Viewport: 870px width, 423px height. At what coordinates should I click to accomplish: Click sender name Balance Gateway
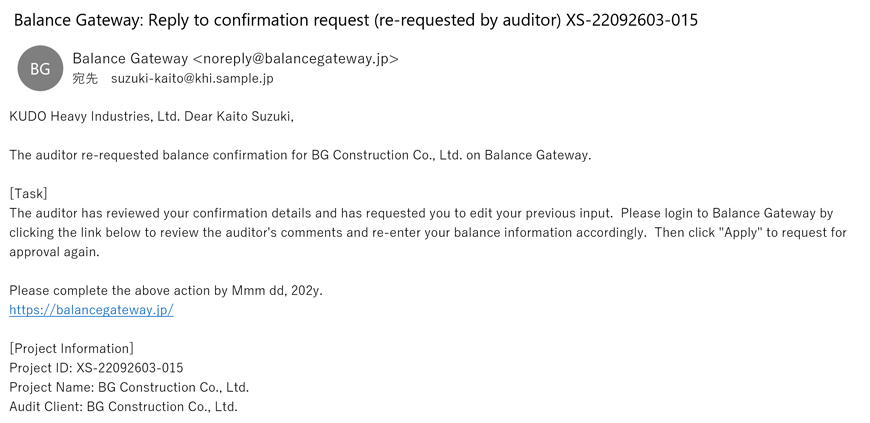(x=130, y=59)
